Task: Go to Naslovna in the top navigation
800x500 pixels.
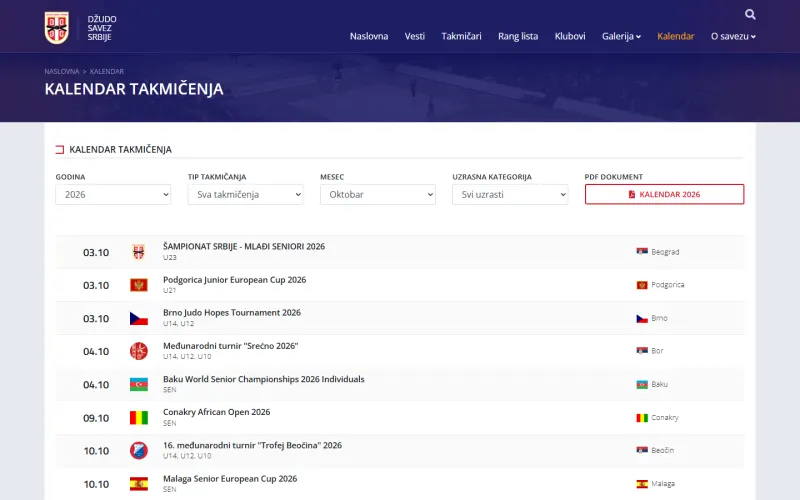Action: tap(369, 36)
